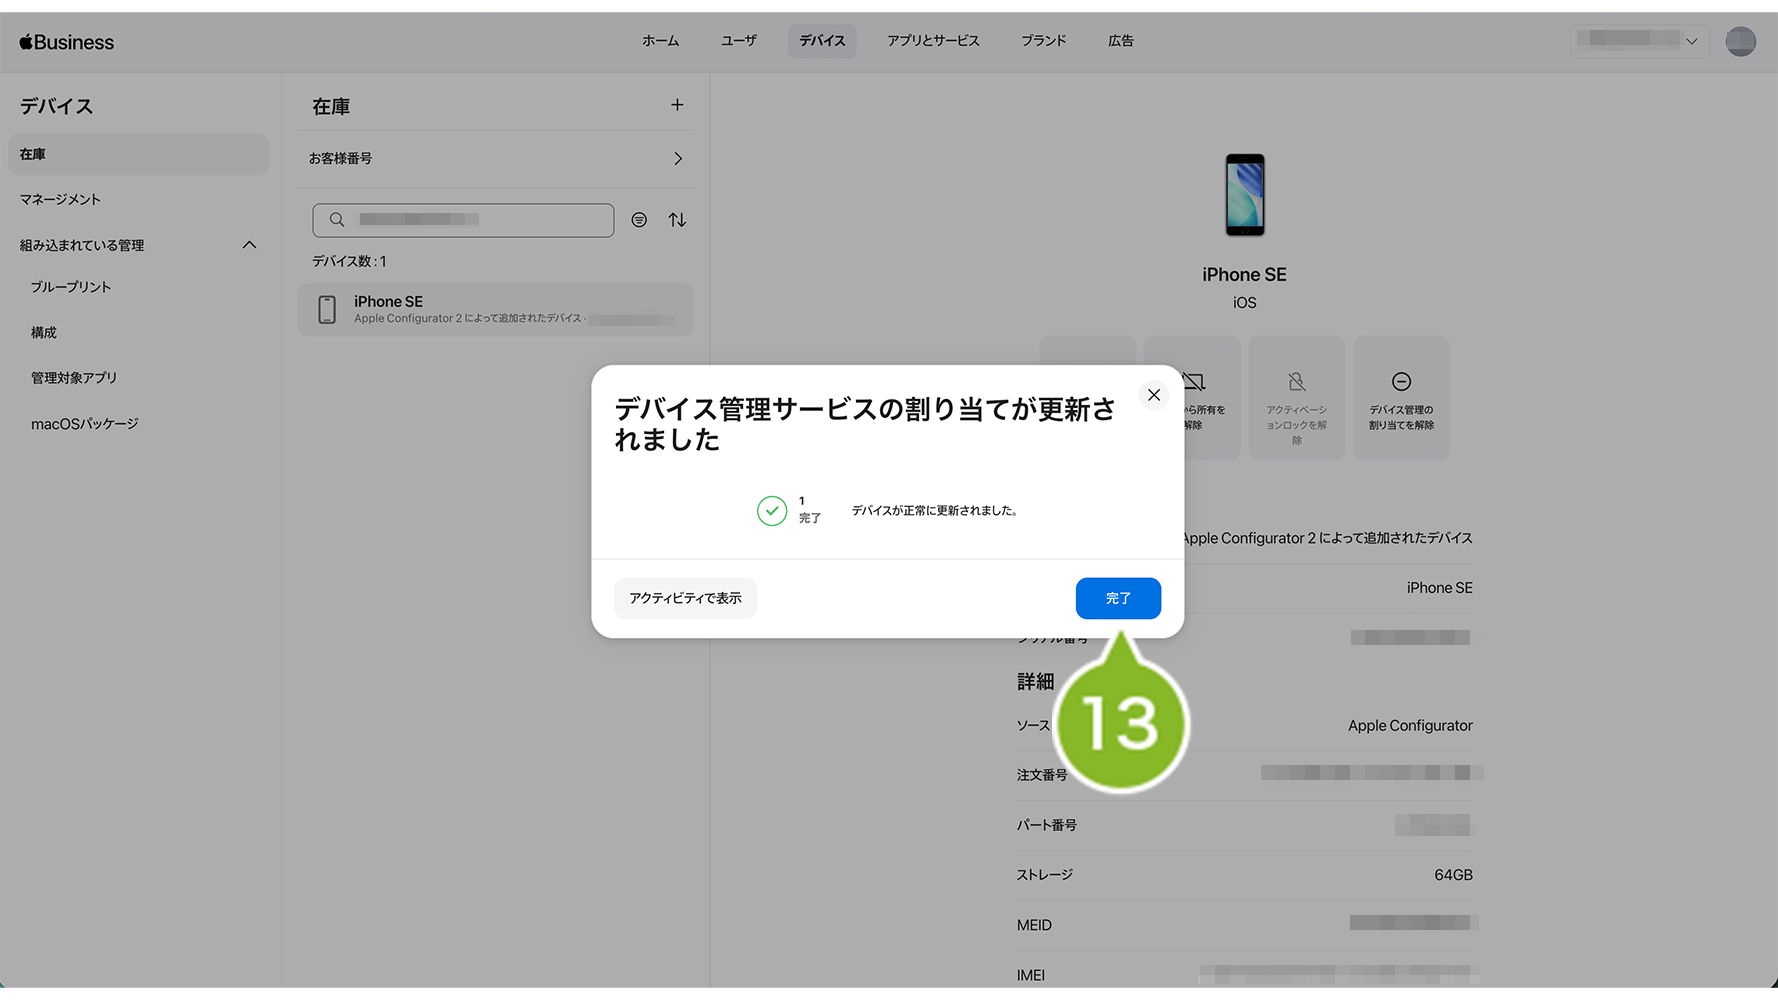Click デバイス管理の割り当てを解除 icon

click(x=1400, y=397)
